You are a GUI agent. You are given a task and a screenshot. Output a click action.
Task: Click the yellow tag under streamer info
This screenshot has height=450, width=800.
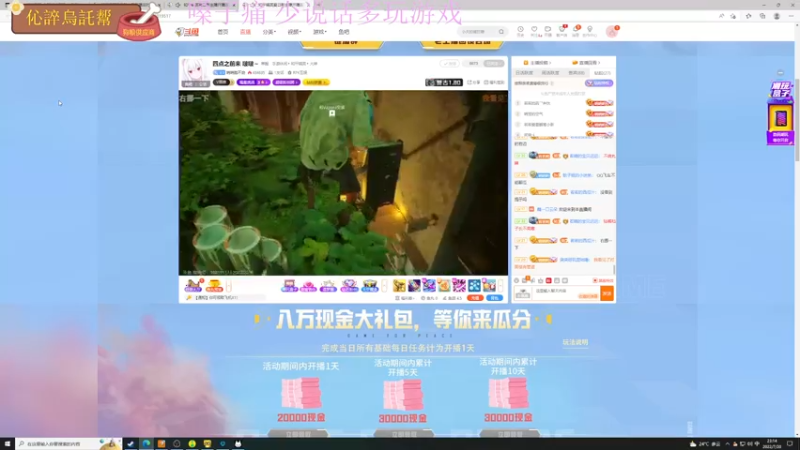pos(316,82)
